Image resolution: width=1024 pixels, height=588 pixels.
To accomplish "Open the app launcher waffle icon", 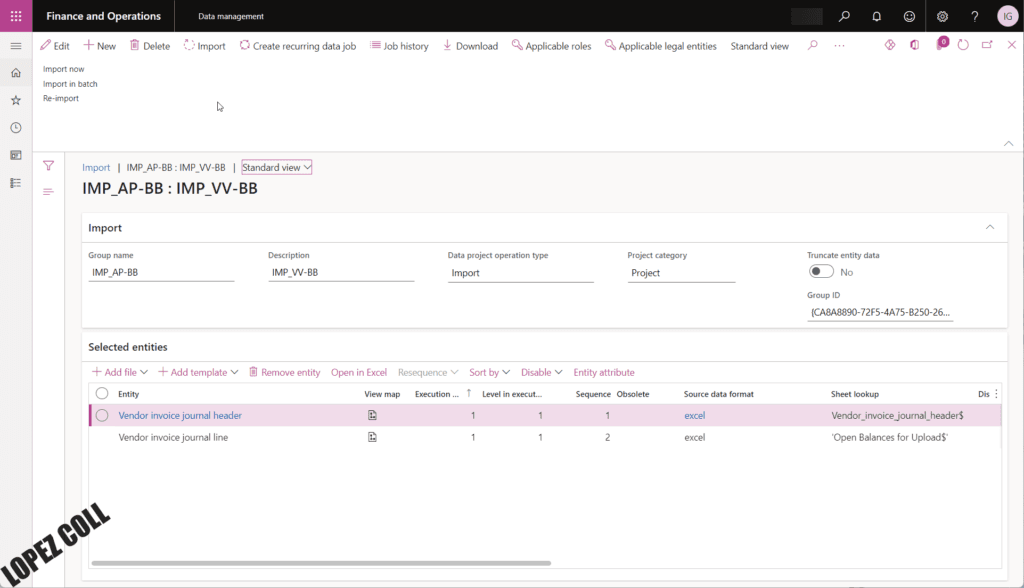I will [x=15, y=16].
